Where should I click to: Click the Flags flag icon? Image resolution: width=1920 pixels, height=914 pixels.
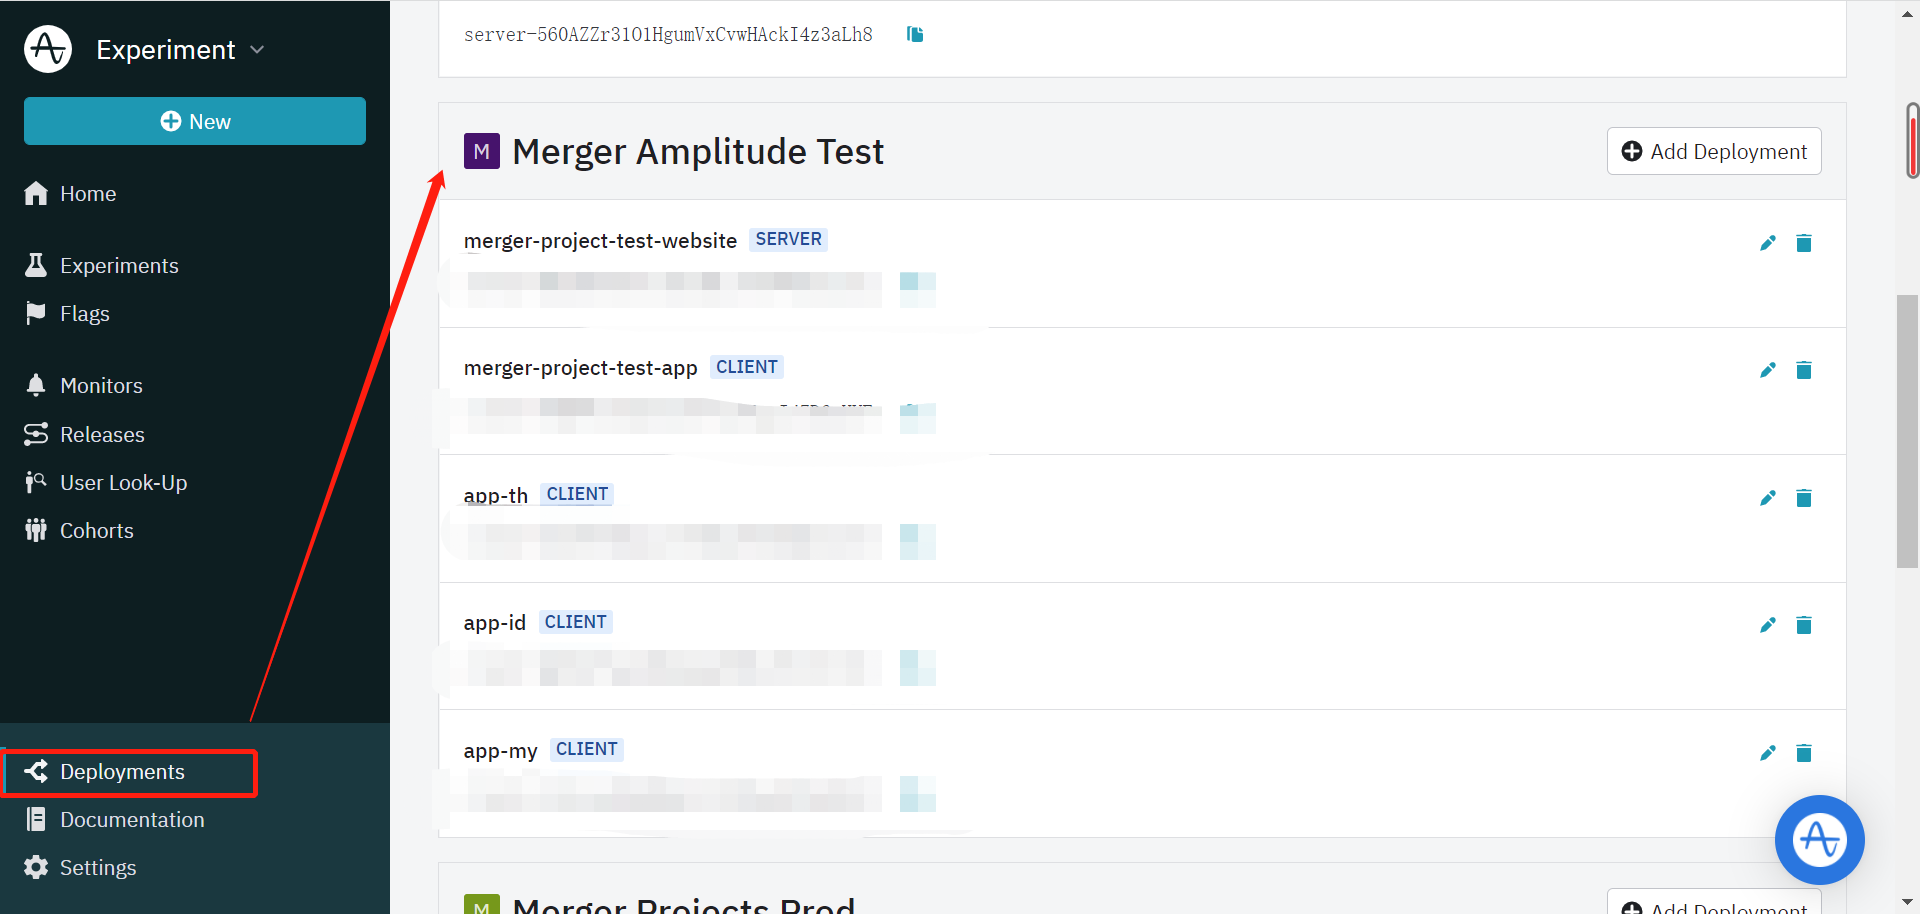[36, 314]
